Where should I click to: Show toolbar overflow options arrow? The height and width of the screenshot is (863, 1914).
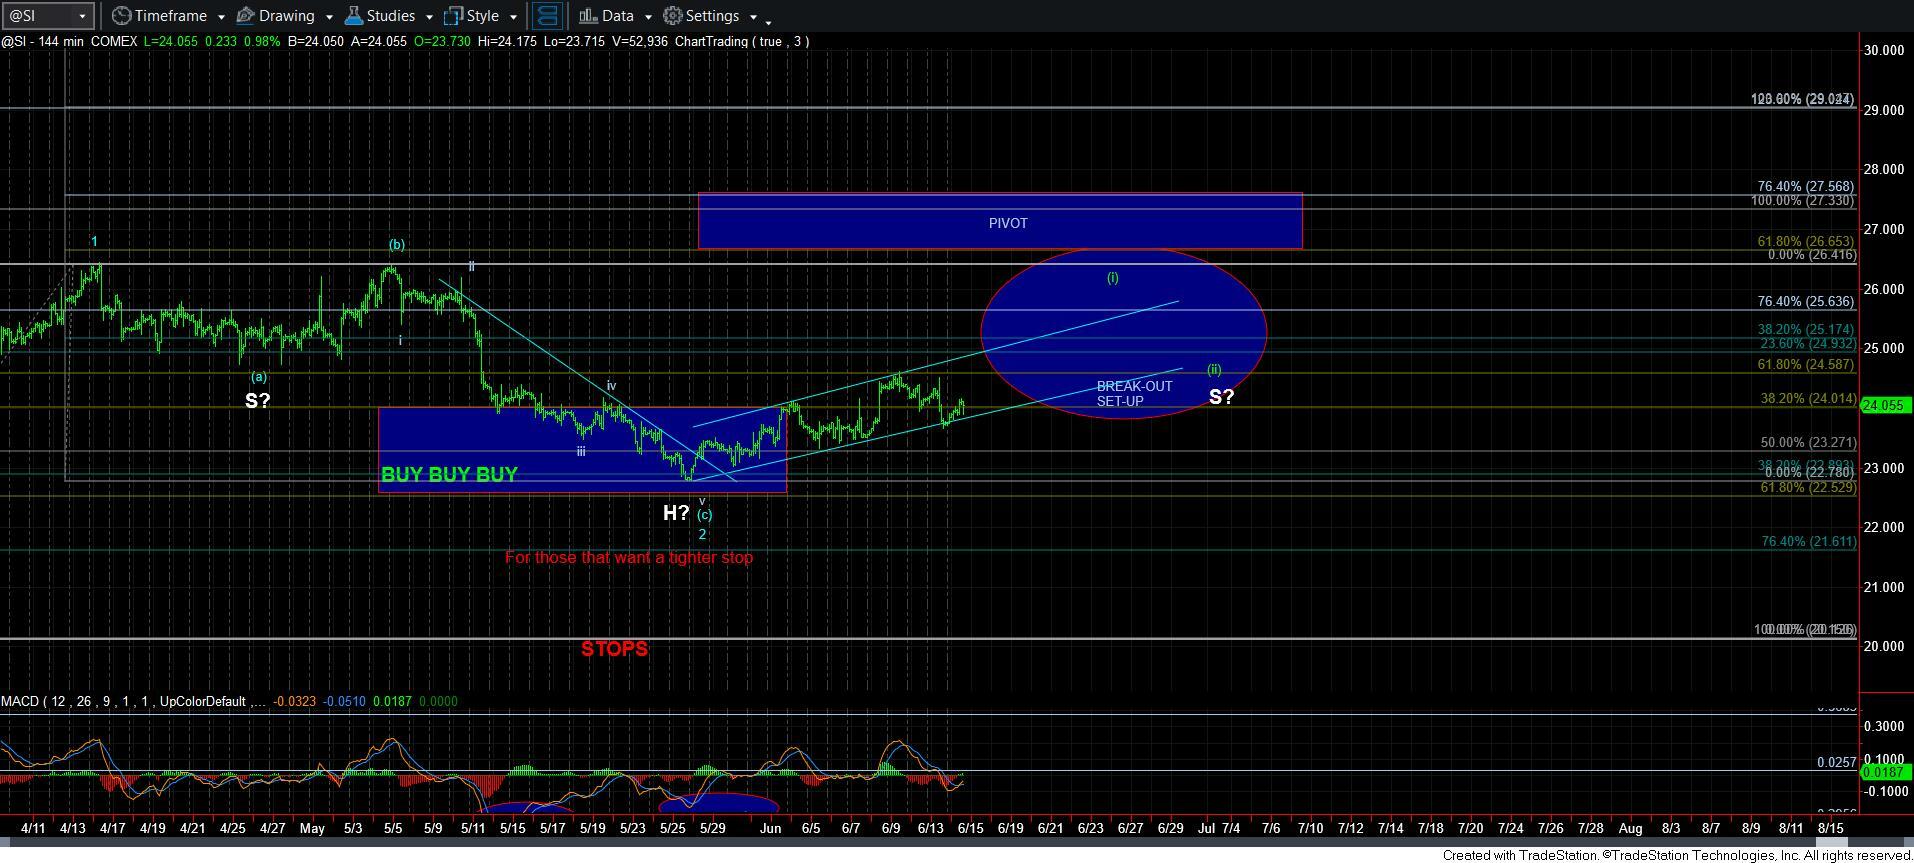click(x=768, y=20)
